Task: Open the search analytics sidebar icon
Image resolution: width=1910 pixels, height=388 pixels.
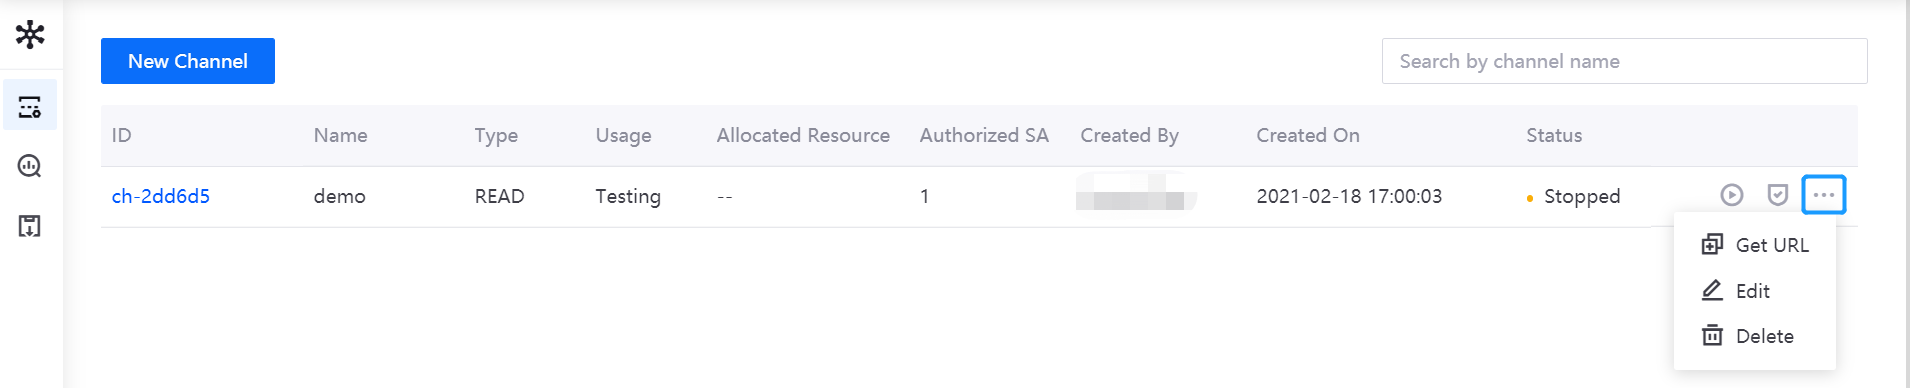Action: [30, 166]
